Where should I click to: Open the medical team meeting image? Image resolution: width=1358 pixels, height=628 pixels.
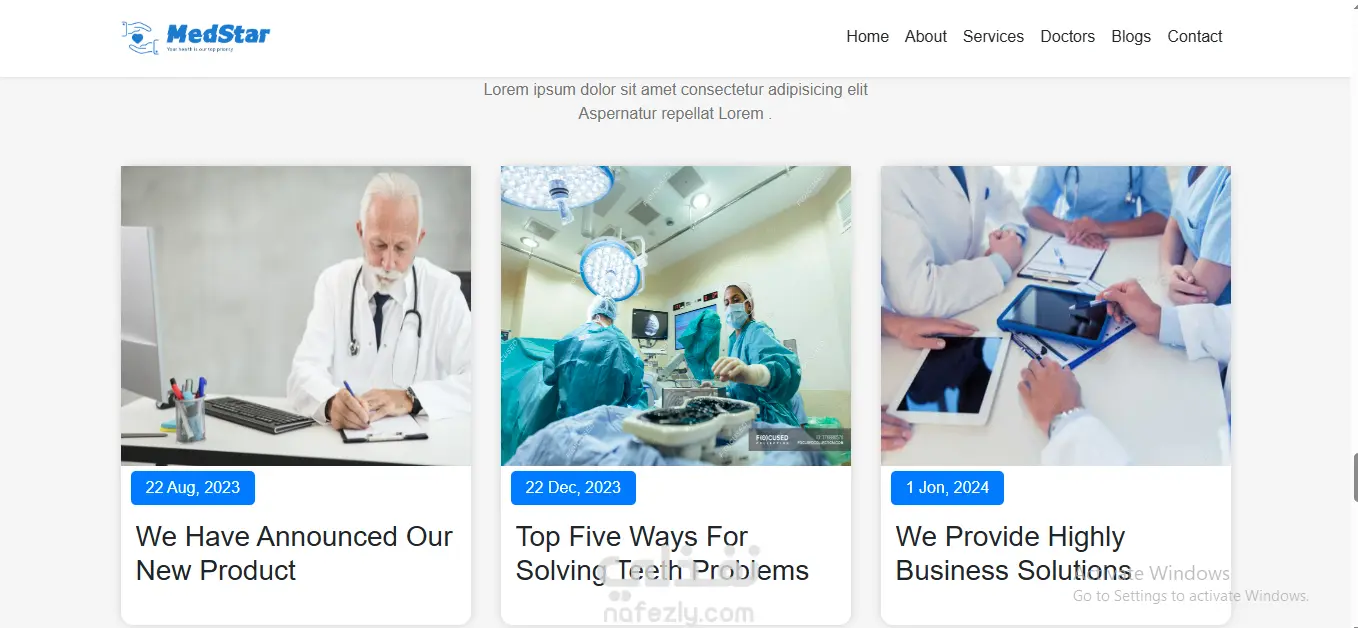pos(1056,316)
